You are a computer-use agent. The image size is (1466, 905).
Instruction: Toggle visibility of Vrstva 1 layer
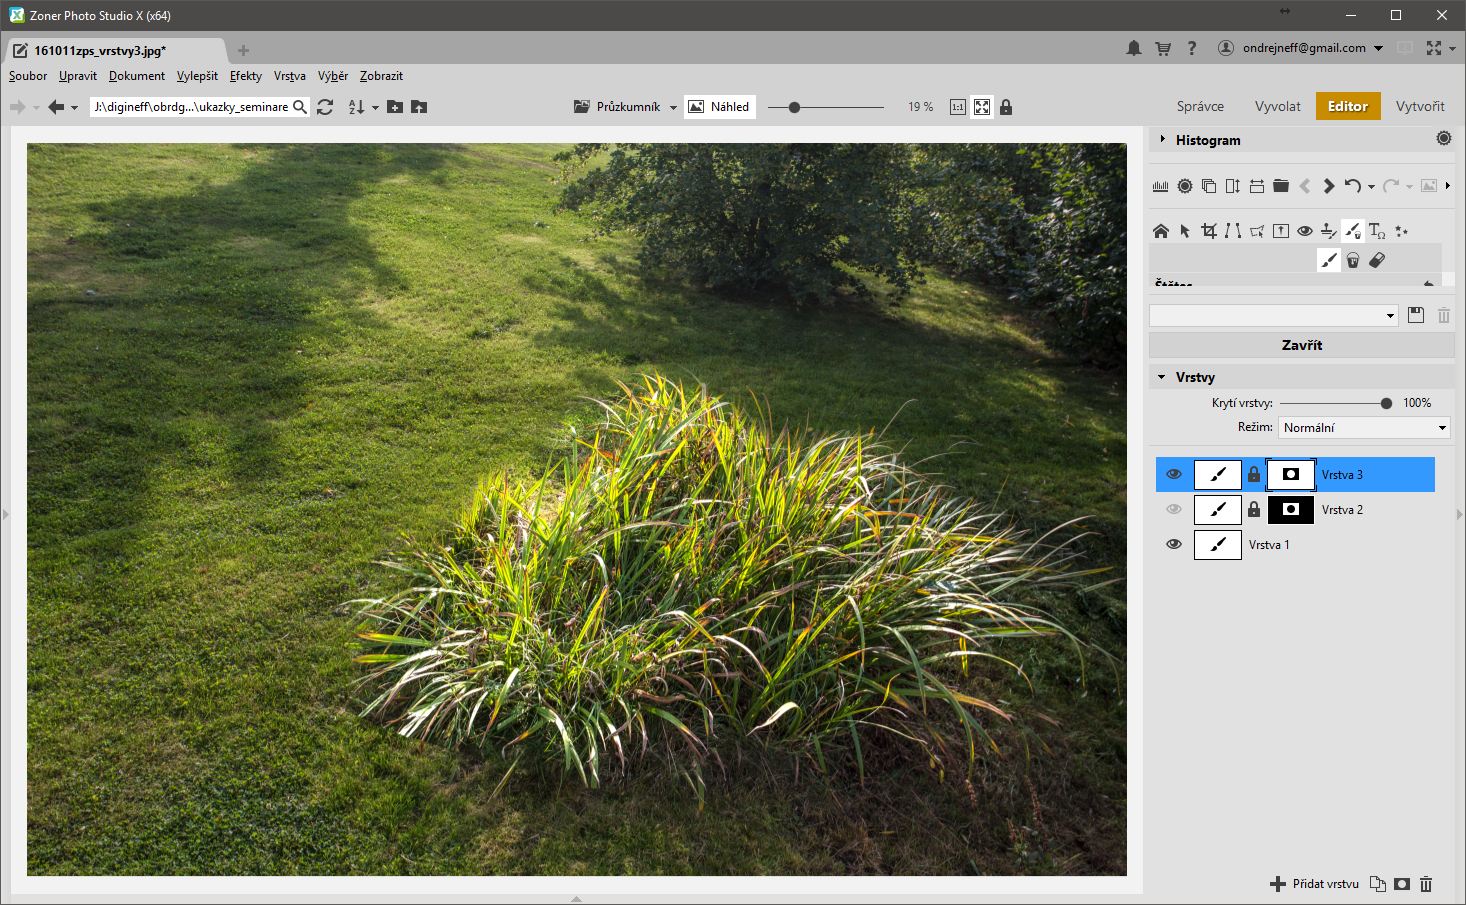1174,545
